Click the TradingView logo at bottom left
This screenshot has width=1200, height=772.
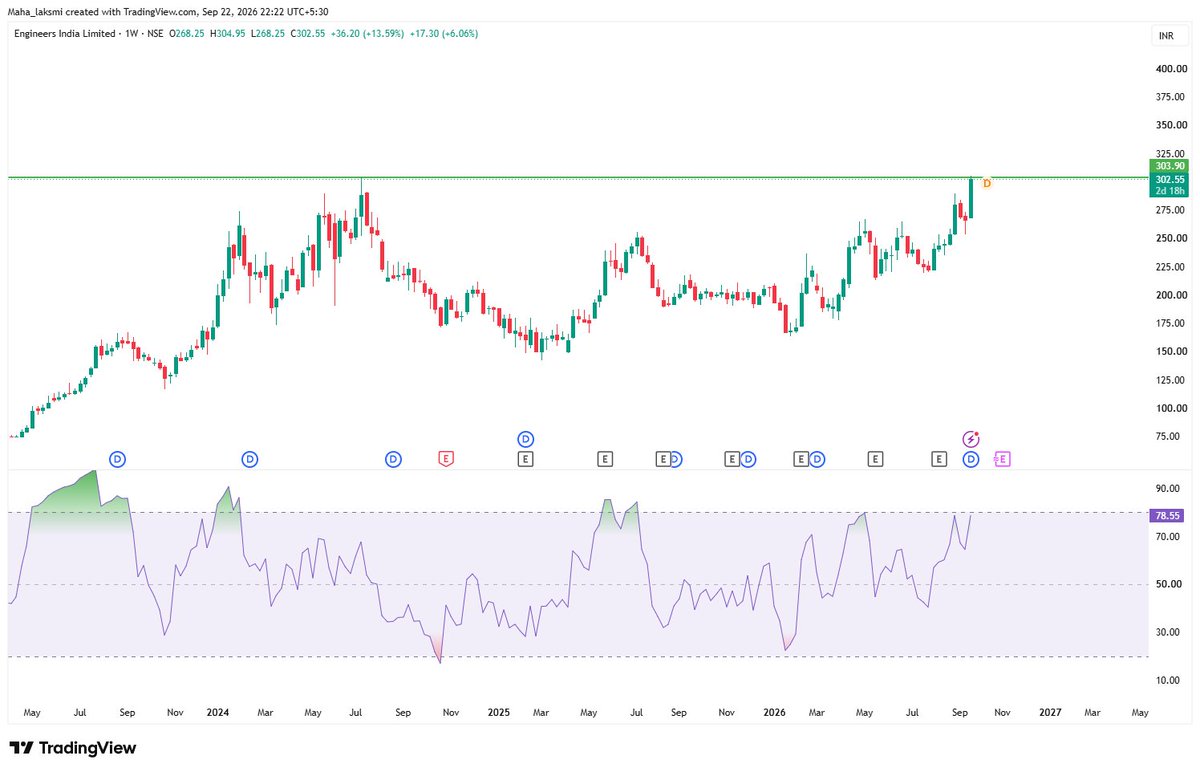73,748
